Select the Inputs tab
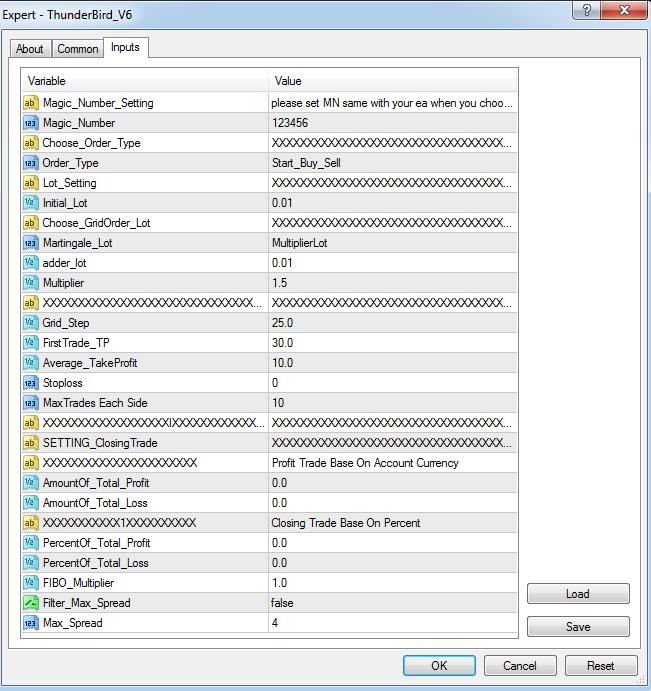Image resolution: width=651 pixels, height=691 pixels. [x=125, y=47]
